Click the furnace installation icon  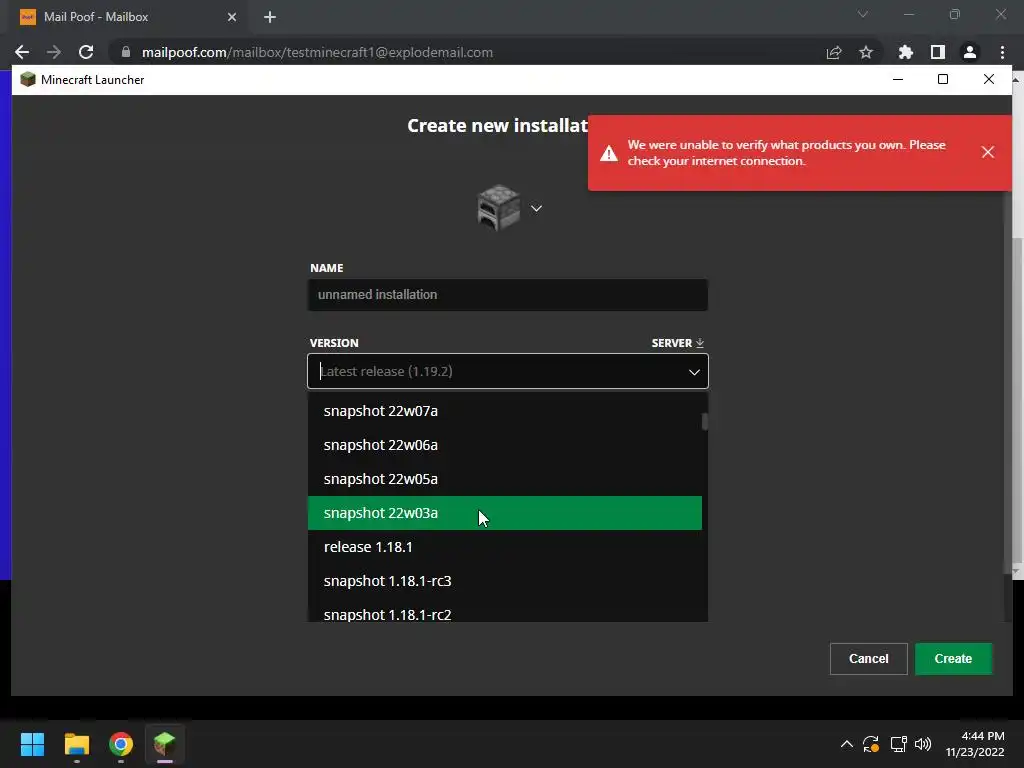[498, 208]
